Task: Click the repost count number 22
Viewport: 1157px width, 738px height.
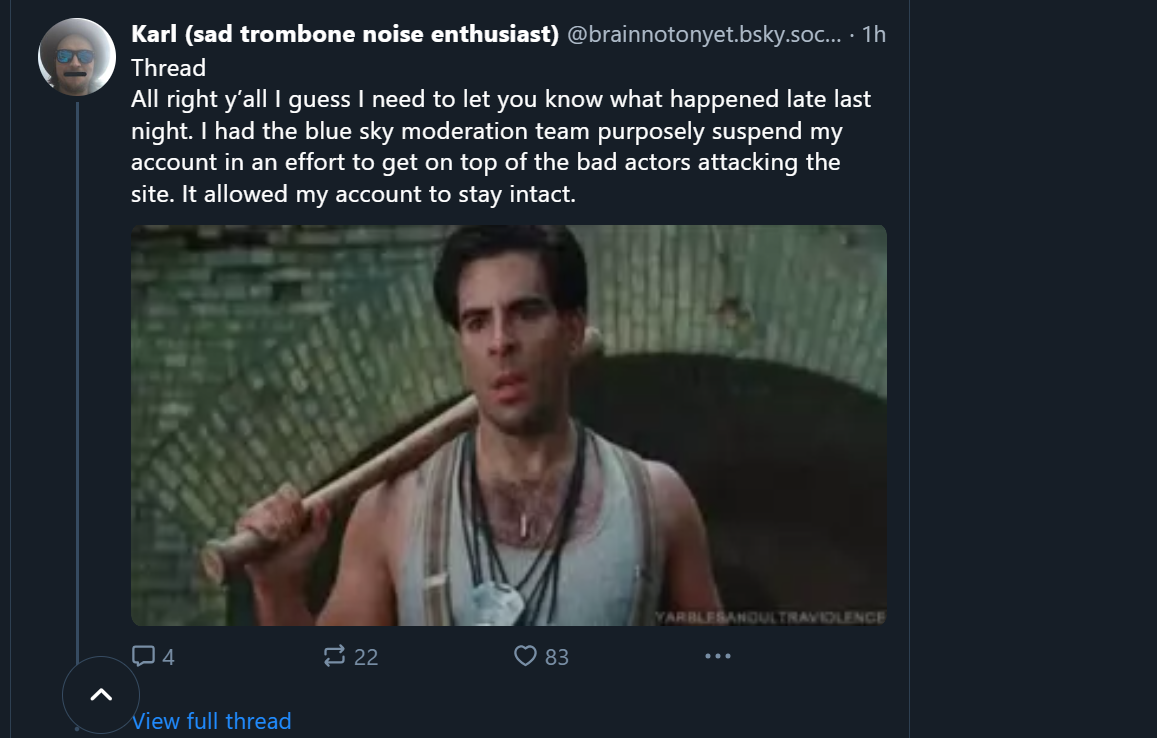Action: tap(366, 657)
